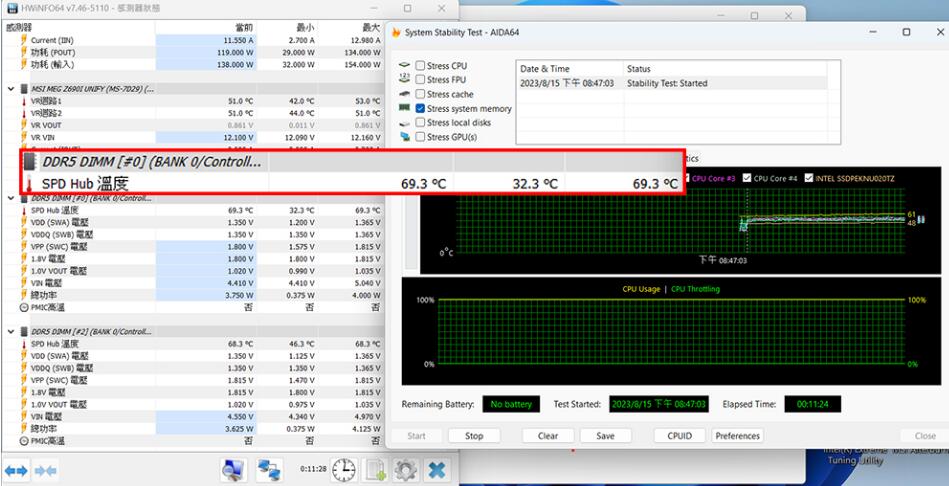Click the cache chip icon next to Stress cache
The height and width of the screenshot is (486, 949).
point(405,94)
